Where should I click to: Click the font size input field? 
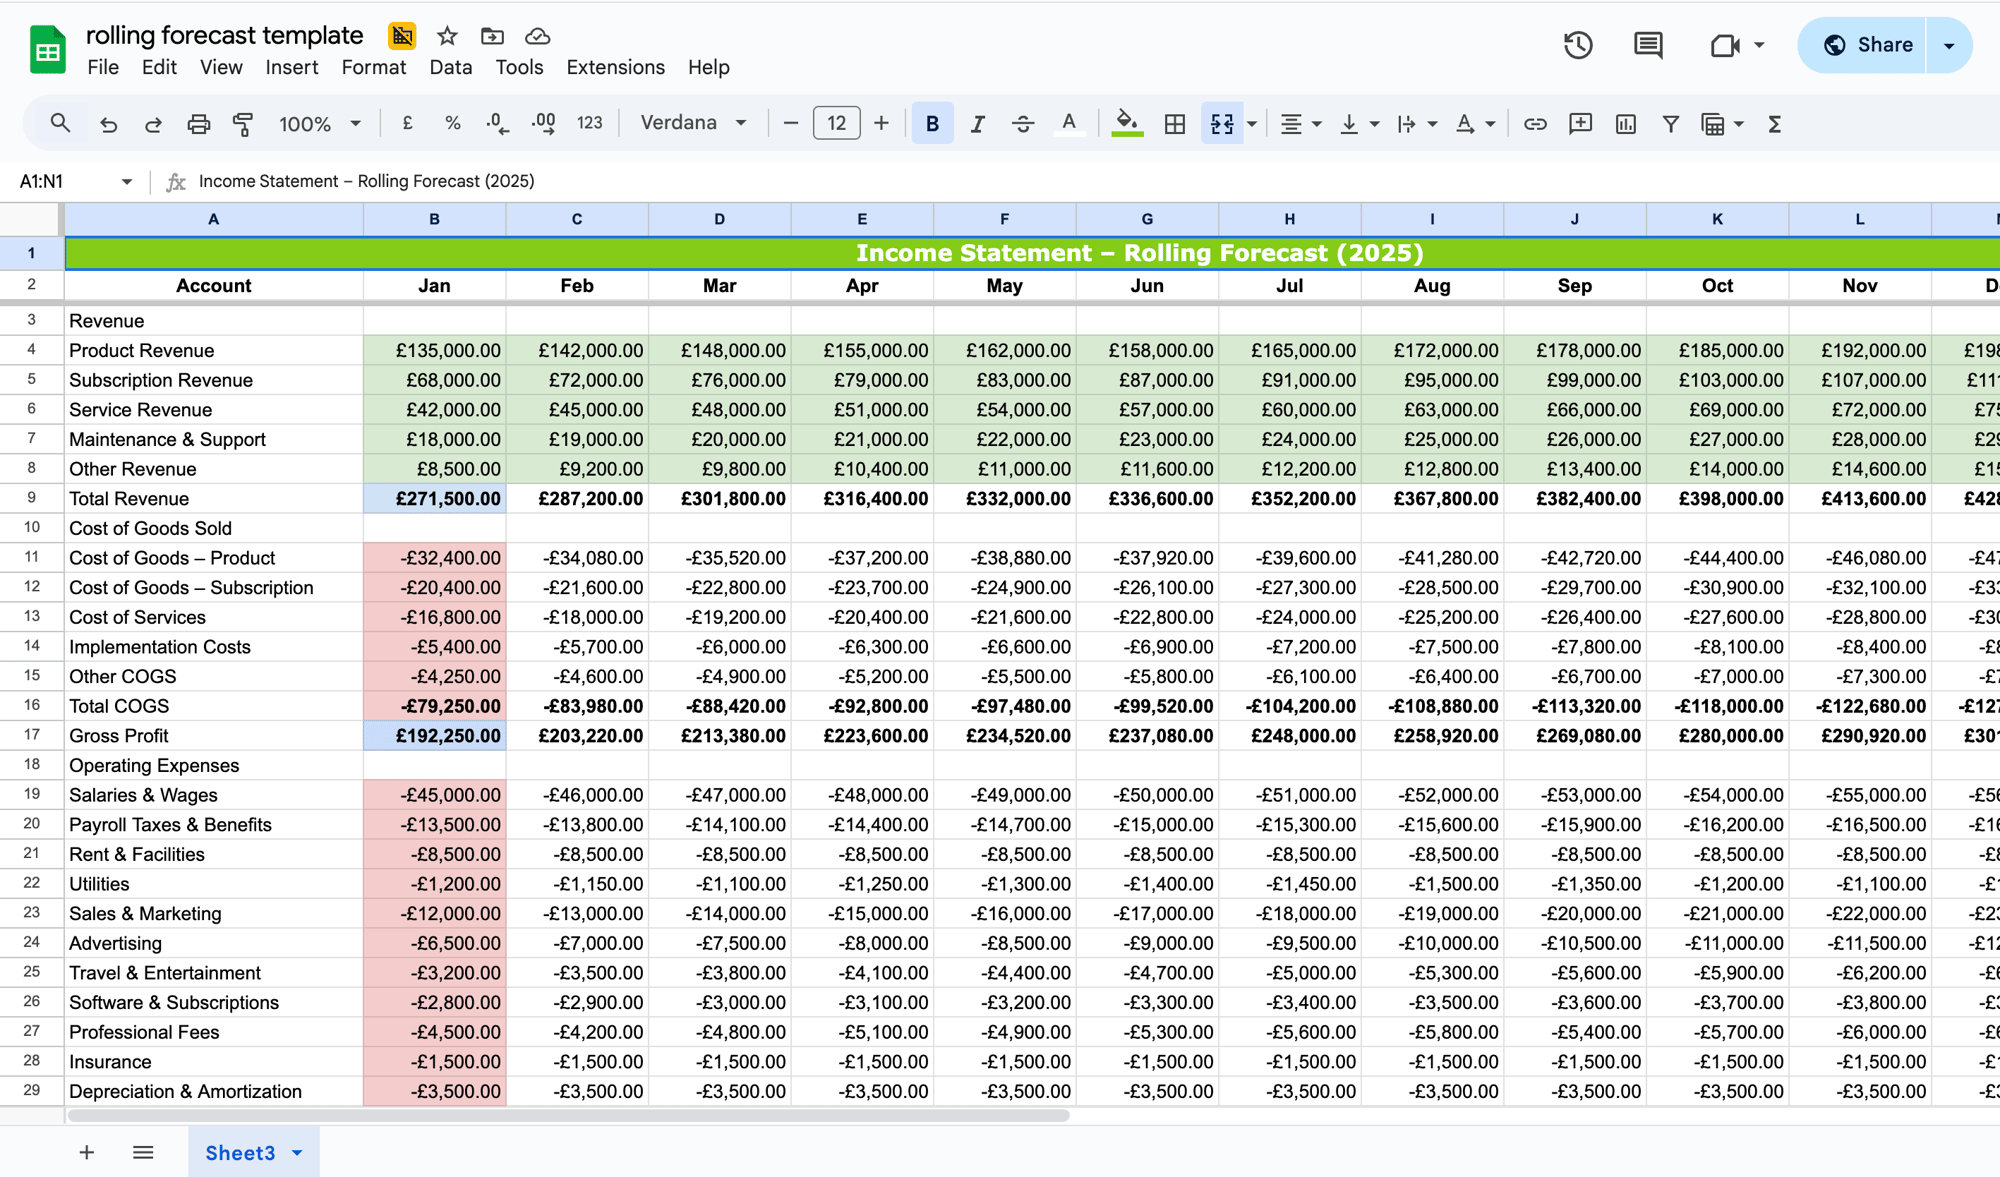coord(836,123)
